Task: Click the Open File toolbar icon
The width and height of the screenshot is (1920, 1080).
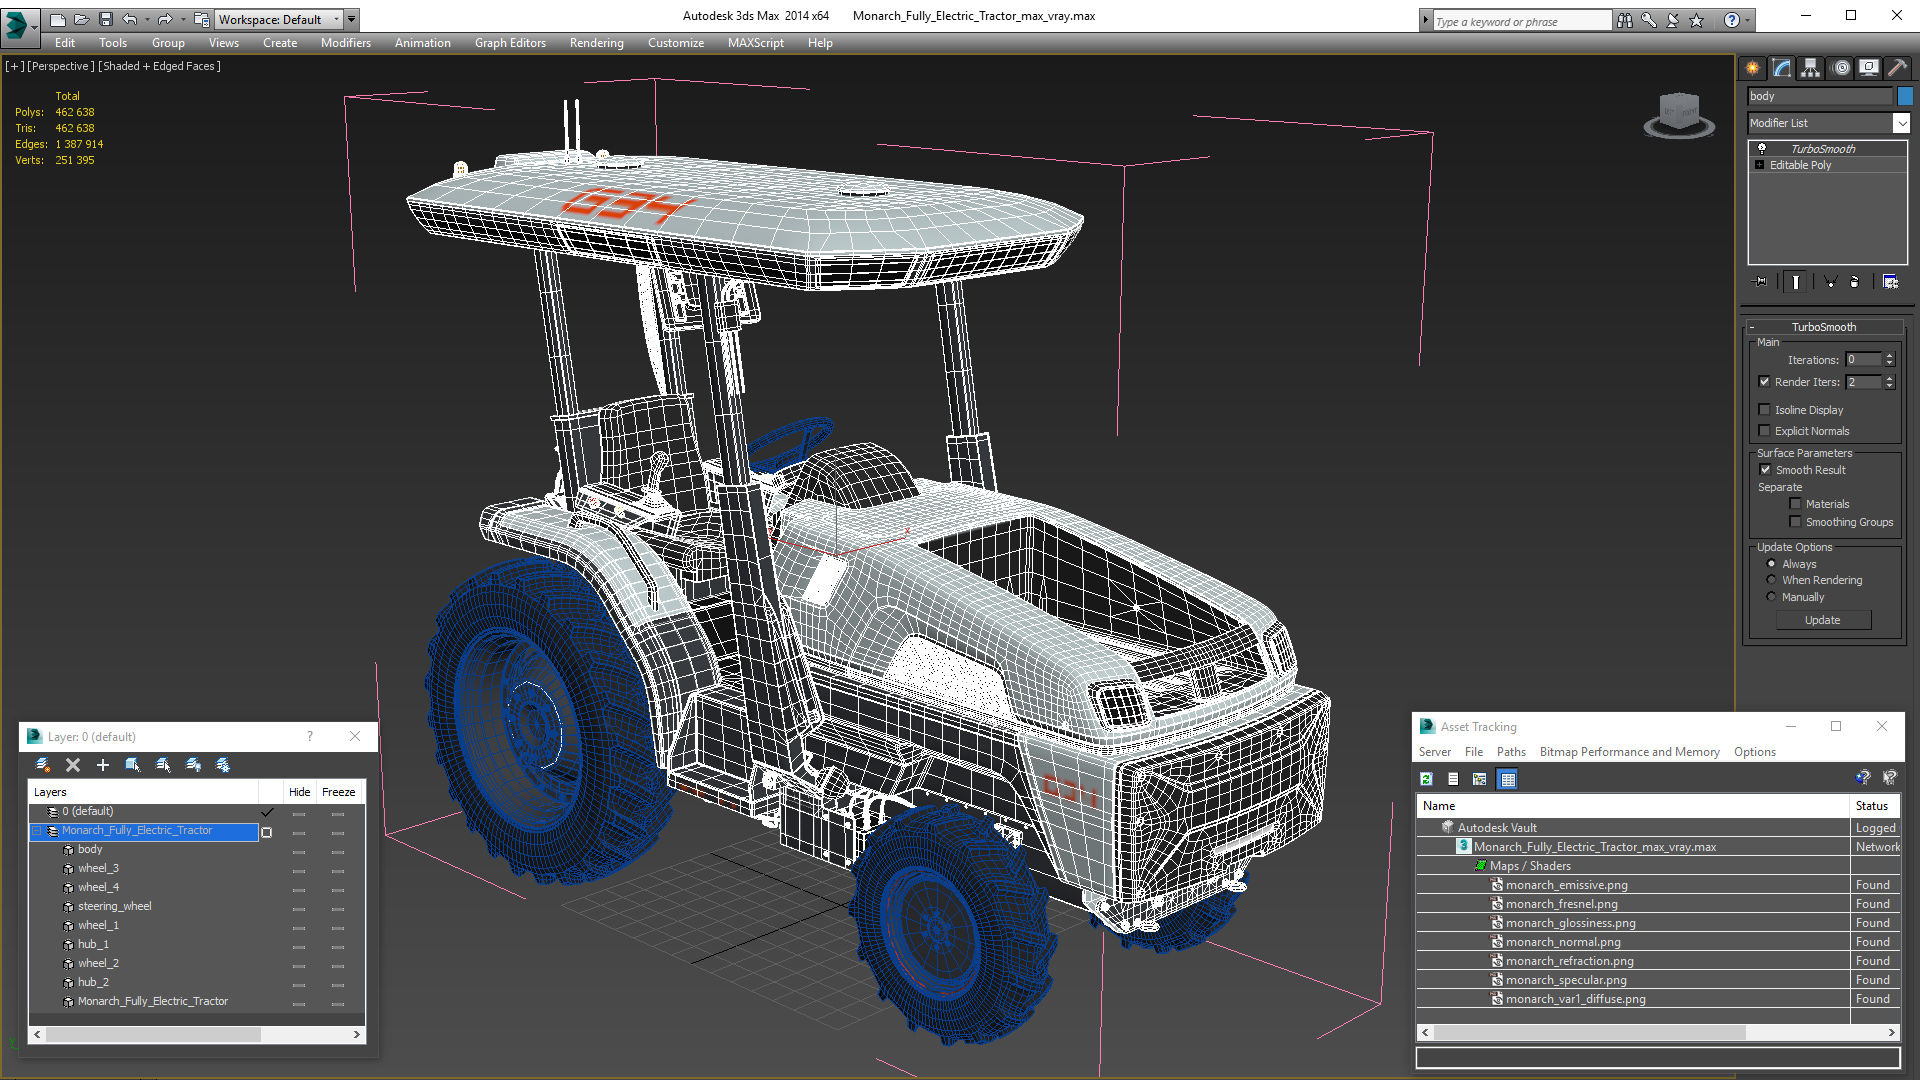Action: click(82, 19)
